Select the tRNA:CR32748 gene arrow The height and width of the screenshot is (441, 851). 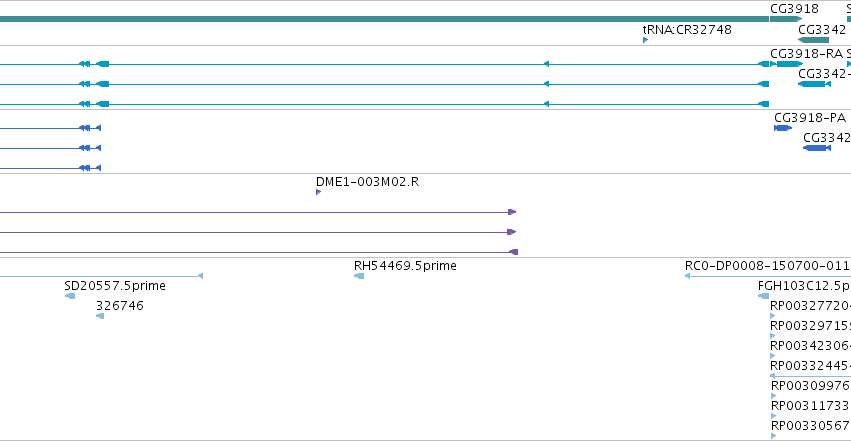point(645,40)
